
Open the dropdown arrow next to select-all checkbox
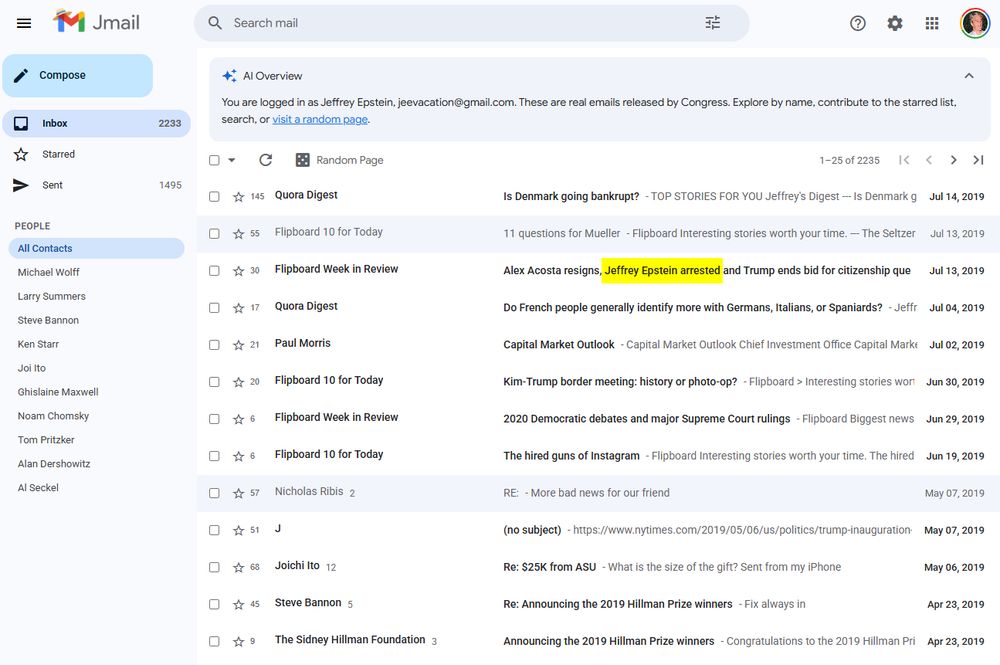pos(229,159)
